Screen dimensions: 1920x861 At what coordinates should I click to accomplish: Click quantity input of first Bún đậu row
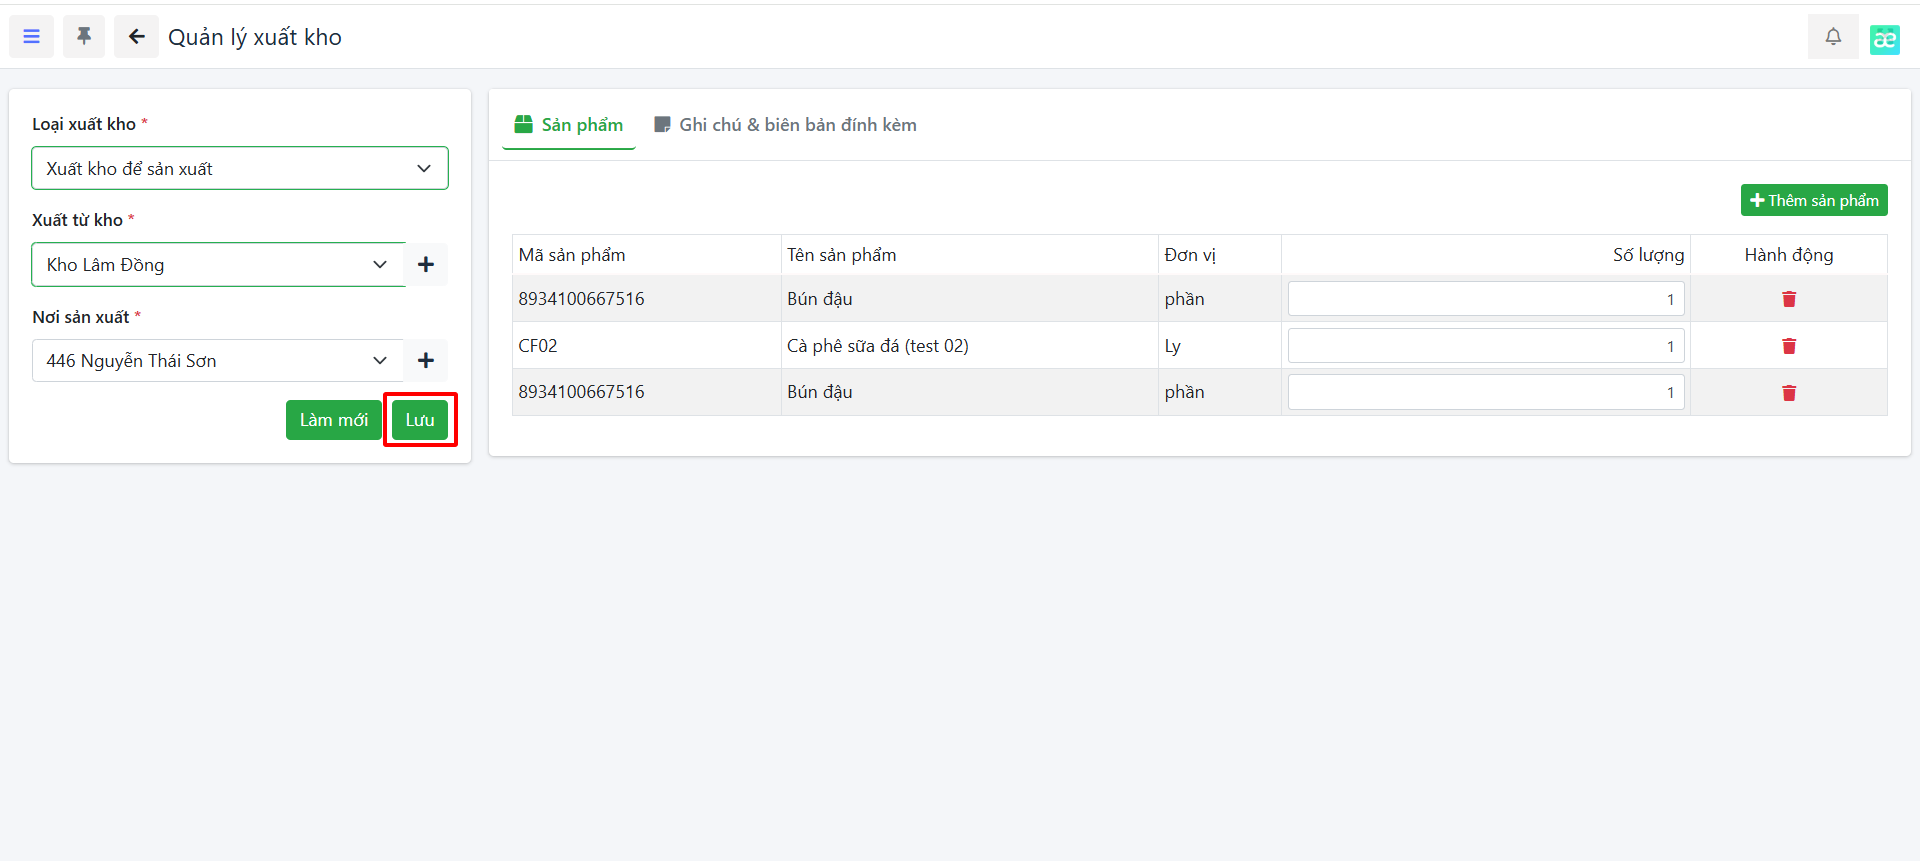point(1485,299)
